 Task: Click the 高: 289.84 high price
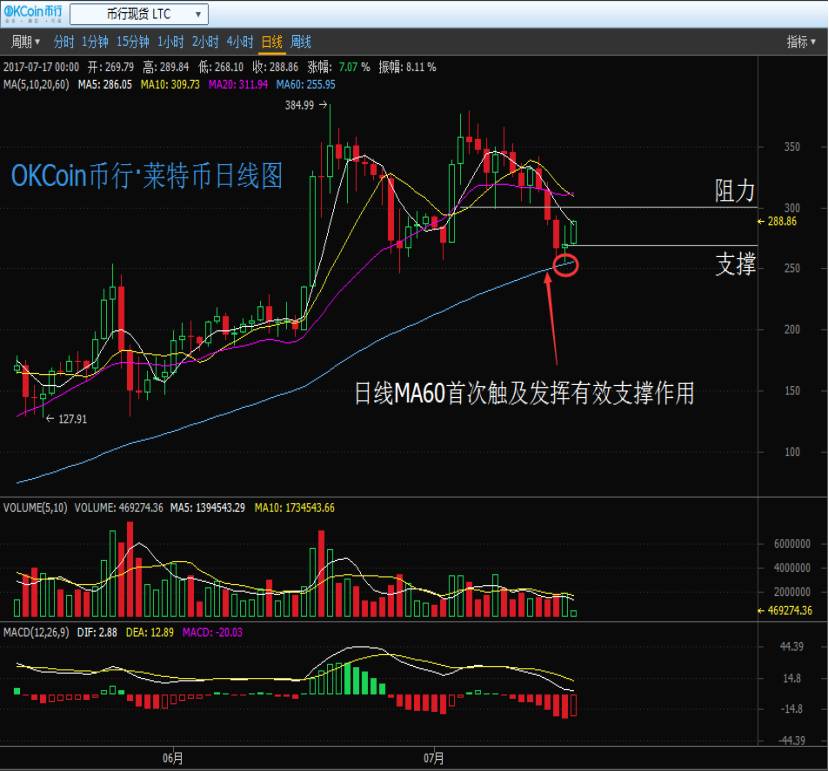coord(165,67)
